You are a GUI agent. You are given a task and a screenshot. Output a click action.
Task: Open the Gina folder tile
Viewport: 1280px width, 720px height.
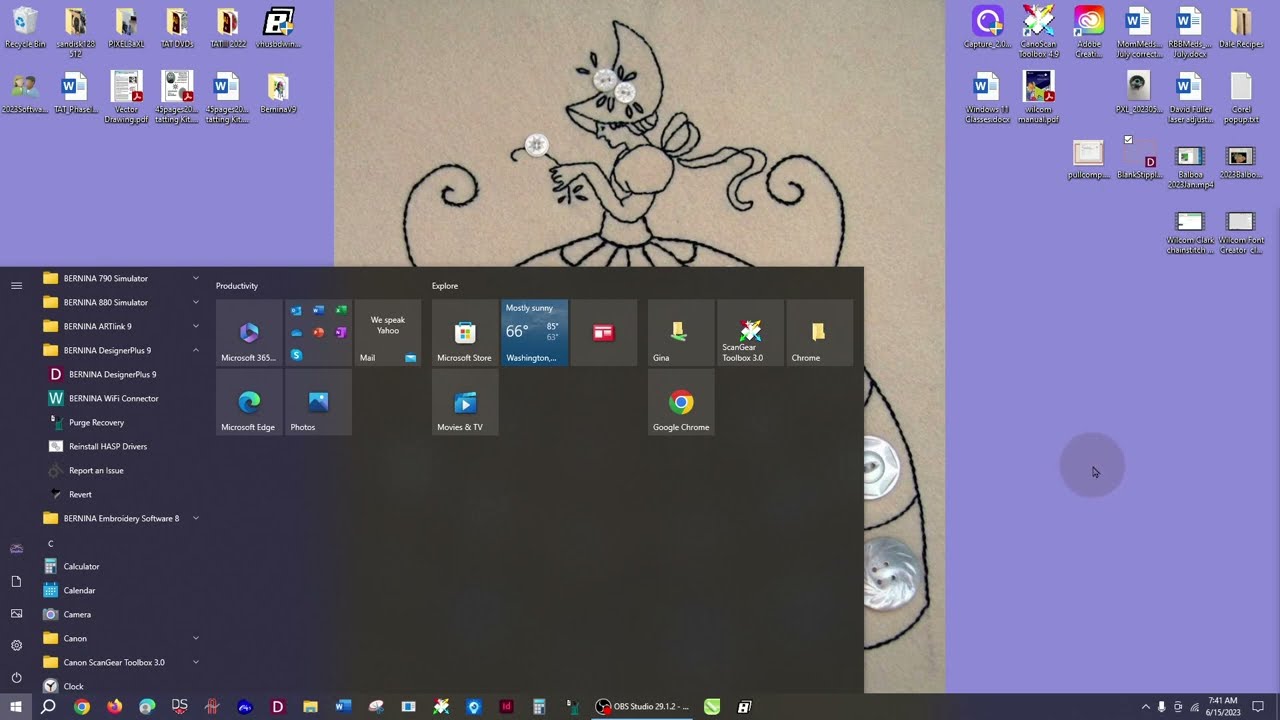(x=681, y=333)
